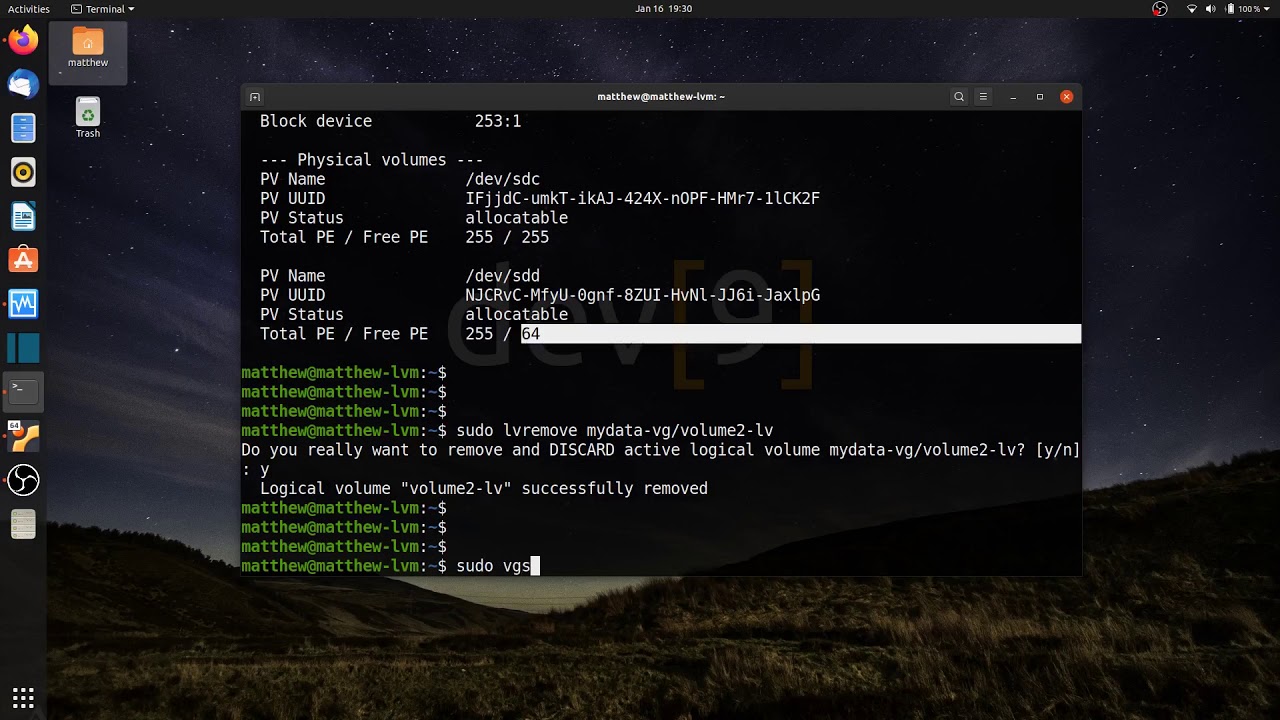Click the UUID beginning NJCRvC
The height and width of the screenshot is (720, 1280).
coord(642,295)
